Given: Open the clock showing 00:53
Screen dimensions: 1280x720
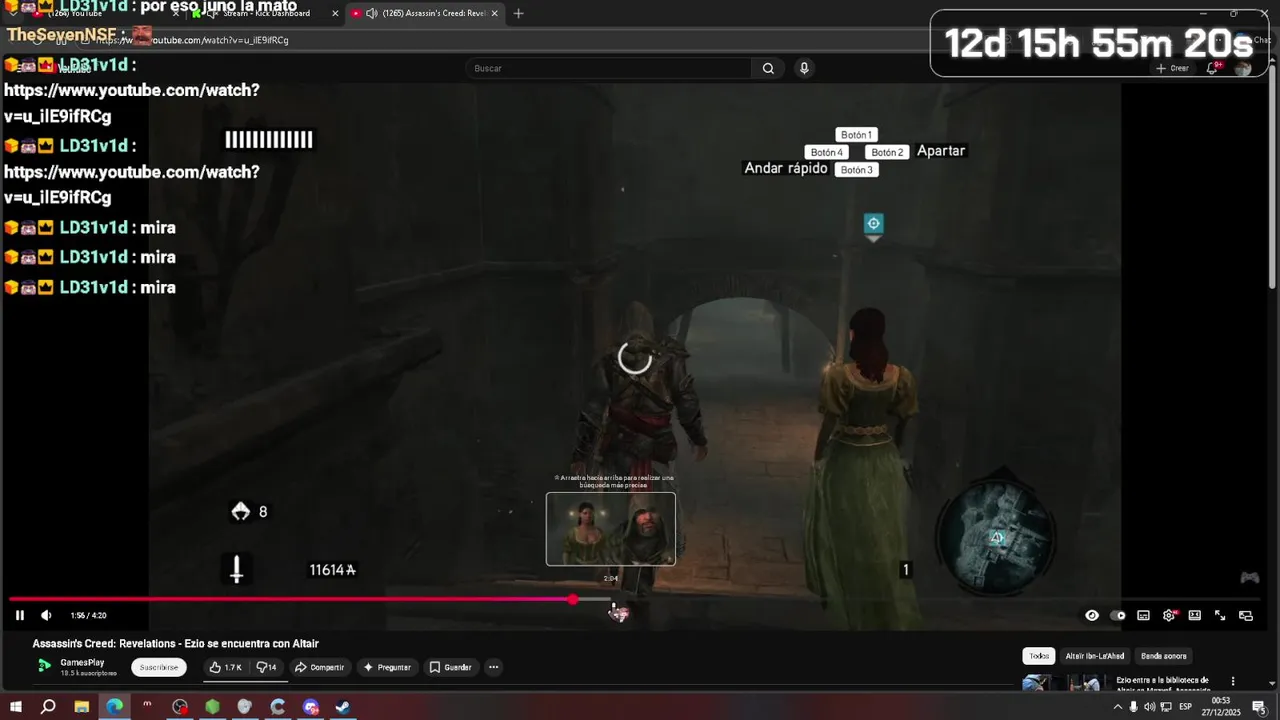Looking at the screenshot, I should (x=1220, y=707).
